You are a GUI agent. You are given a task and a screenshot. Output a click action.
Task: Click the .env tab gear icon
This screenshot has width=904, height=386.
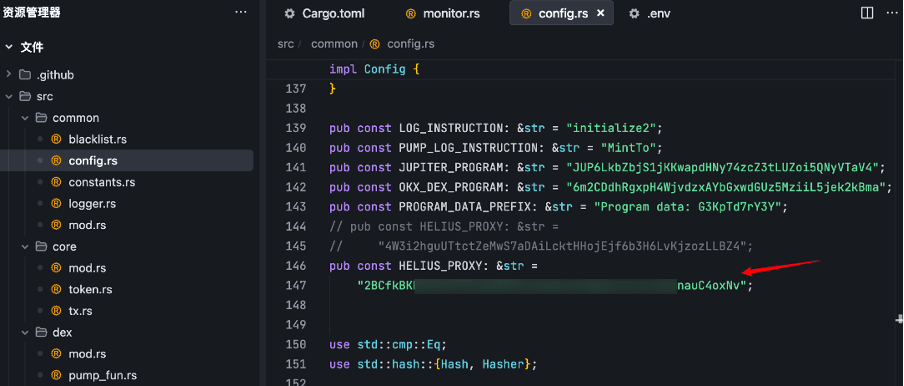point(634,13)
